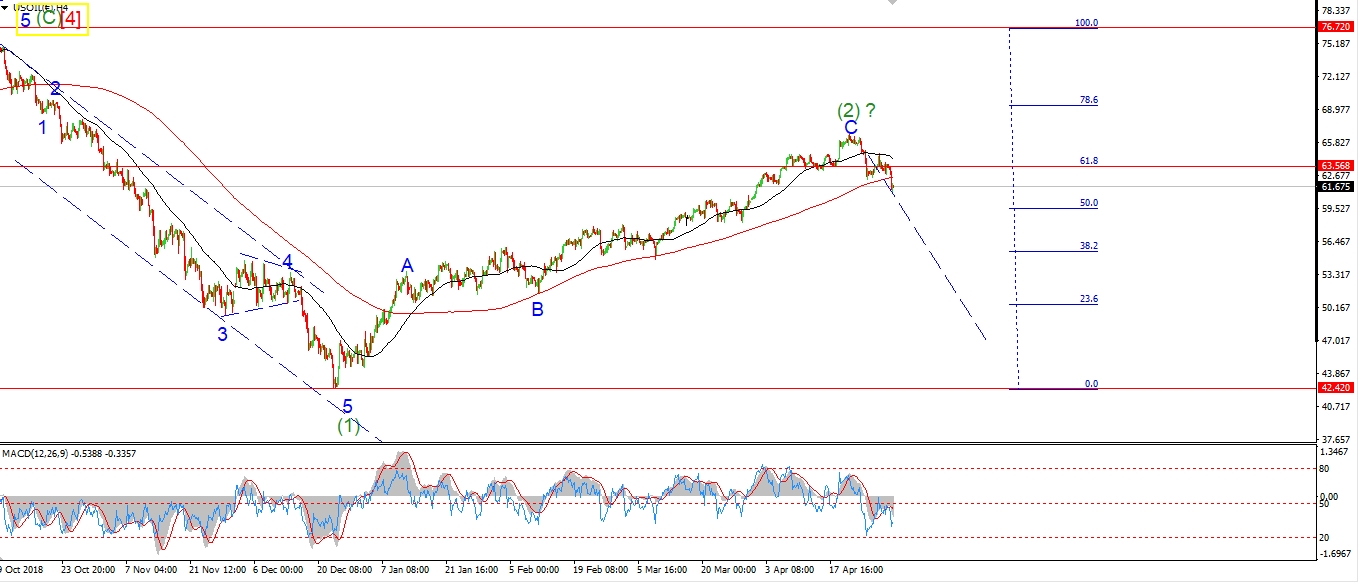Click the 42.420 red price tag

(1336, 388)
